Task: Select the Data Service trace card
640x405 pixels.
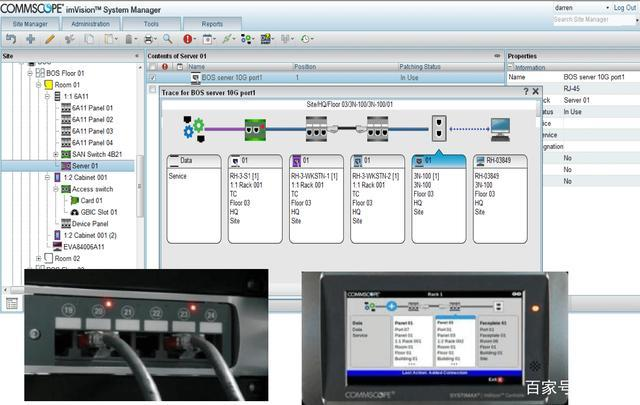Action: 194,199
